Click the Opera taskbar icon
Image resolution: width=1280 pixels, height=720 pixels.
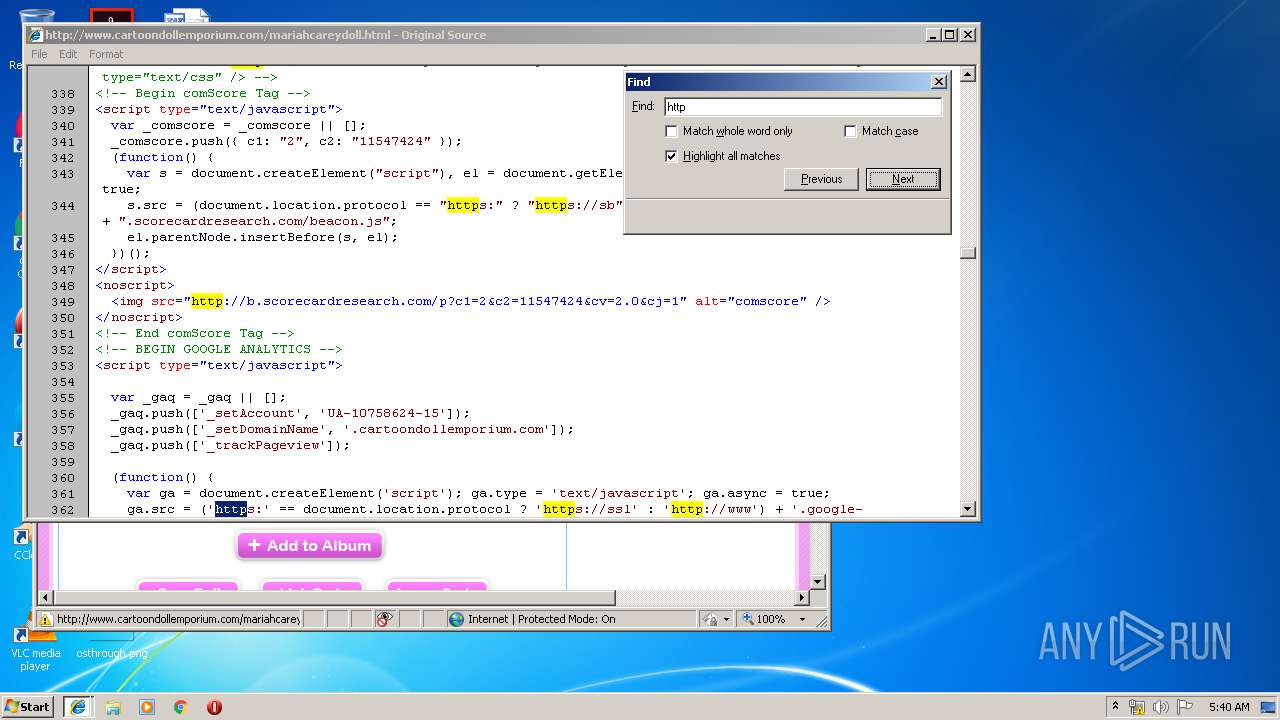(214, 706)
